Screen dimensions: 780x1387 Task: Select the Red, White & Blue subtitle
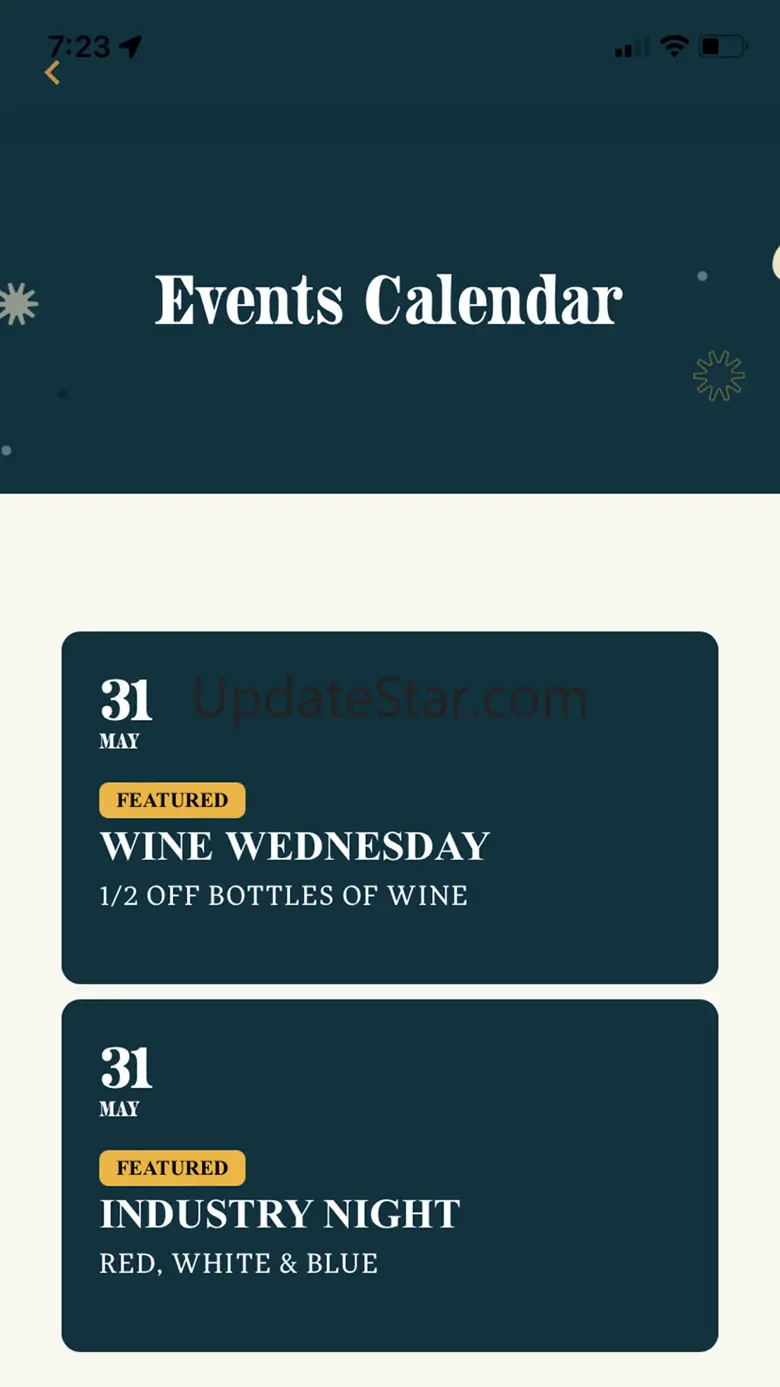coord(239,1264)
